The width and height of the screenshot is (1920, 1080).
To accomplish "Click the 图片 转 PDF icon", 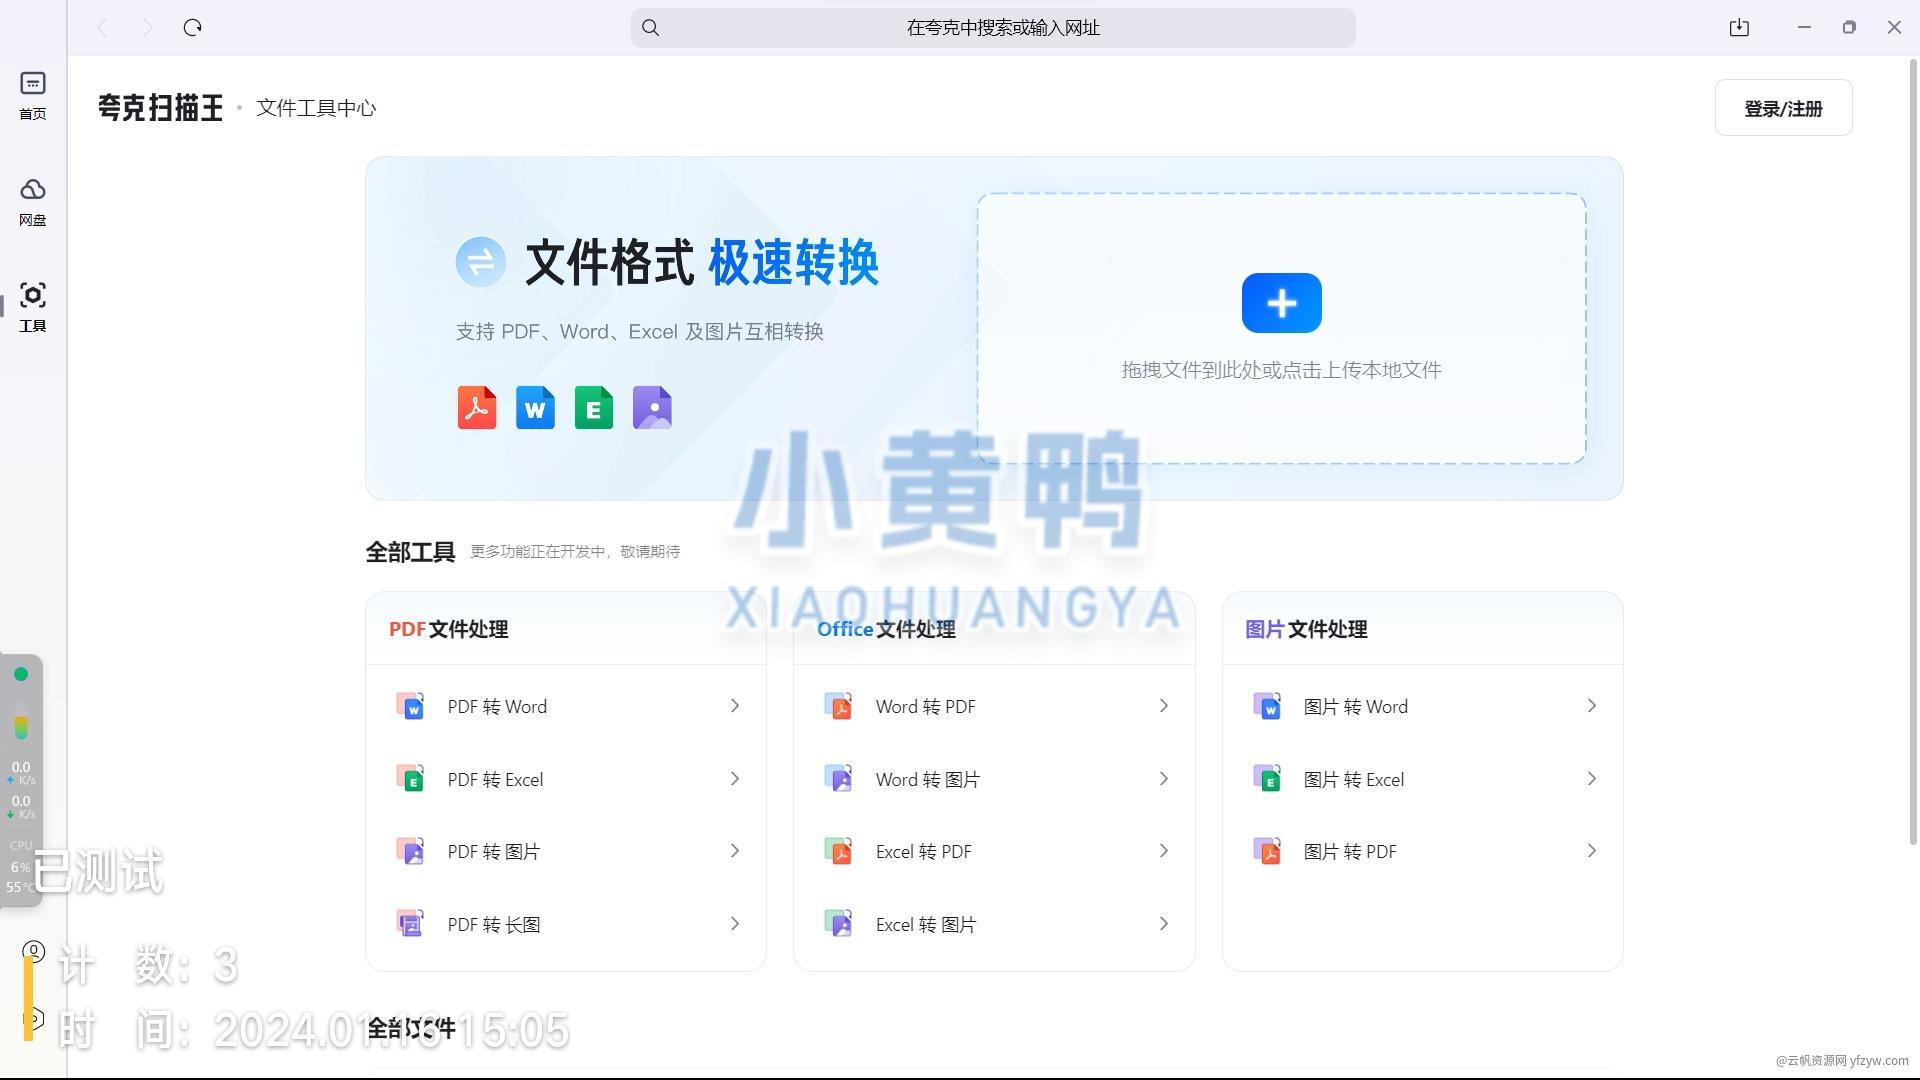I will click(x=1268, y=851).
